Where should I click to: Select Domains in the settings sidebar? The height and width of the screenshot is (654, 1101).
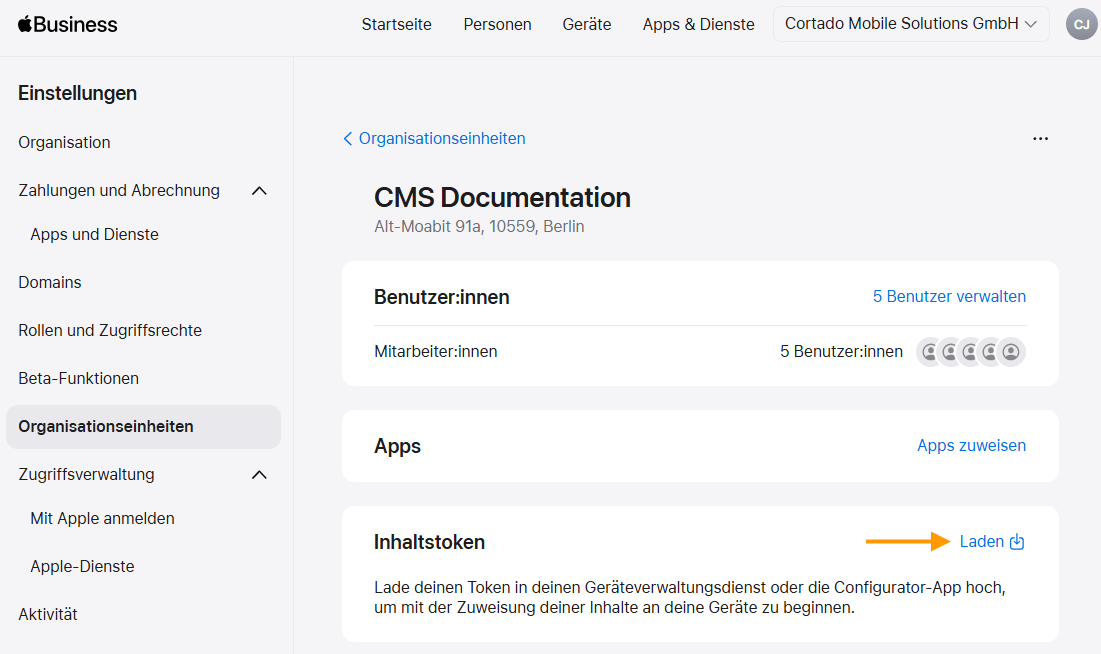pyautogui.click(x=50, y=282)
